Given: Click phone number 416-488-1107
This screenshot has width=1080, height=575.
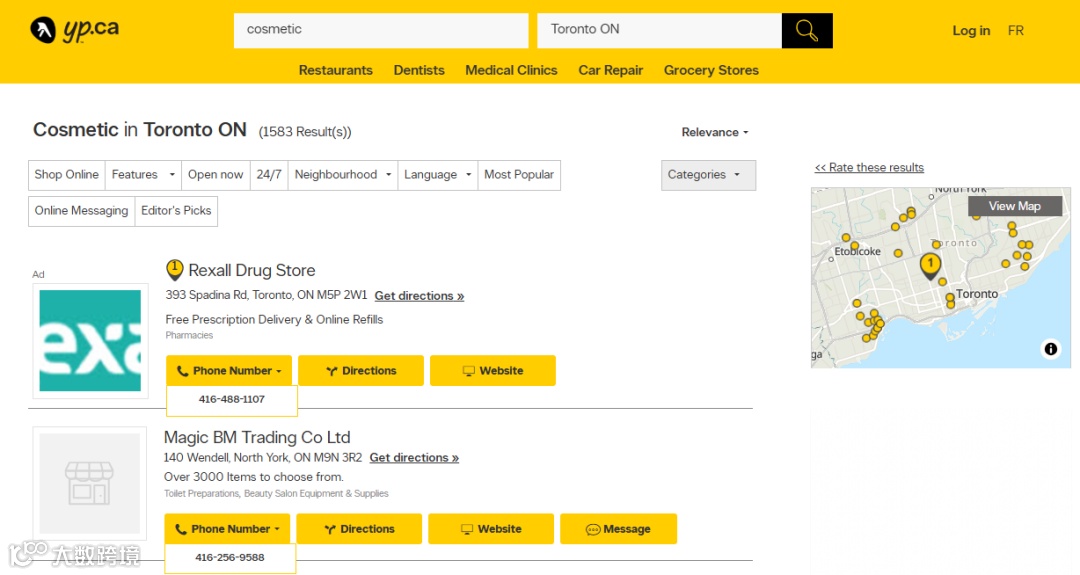Looking at the screenshot, I should 231,399.
